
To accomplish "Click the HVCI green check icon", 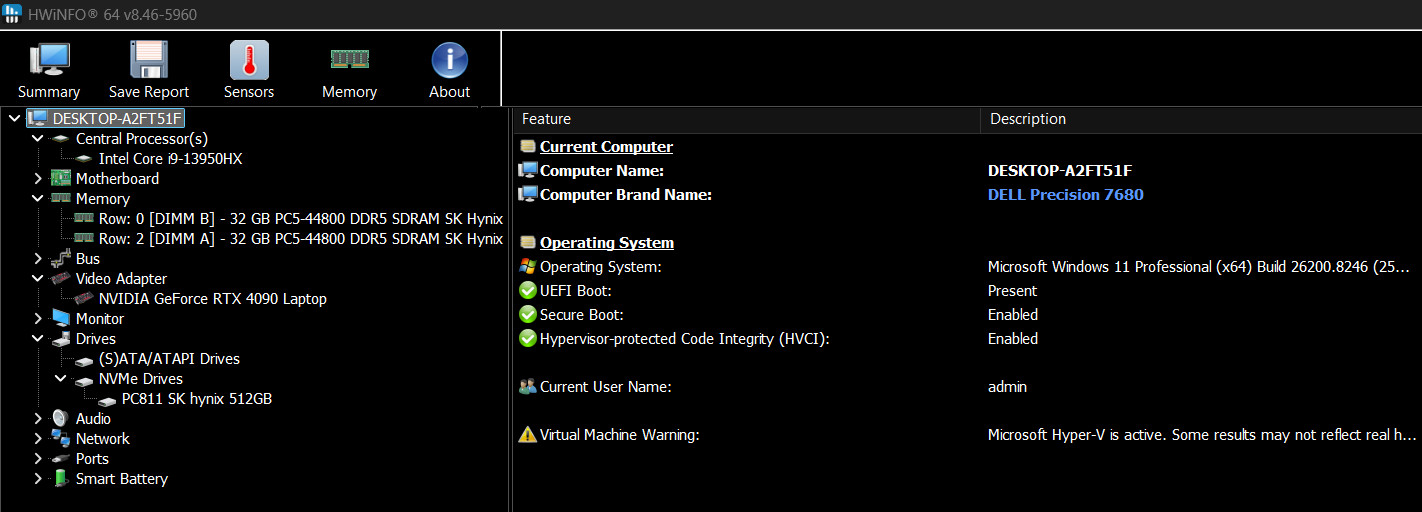I will (x=528, y=339).
